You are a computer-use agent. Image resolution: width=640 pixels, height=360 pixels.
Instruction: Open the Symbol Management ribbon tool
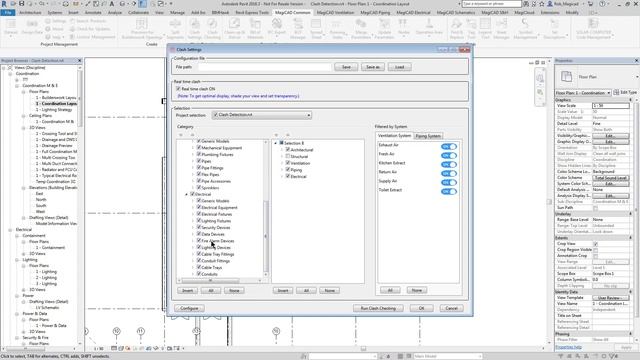point(525,28)
